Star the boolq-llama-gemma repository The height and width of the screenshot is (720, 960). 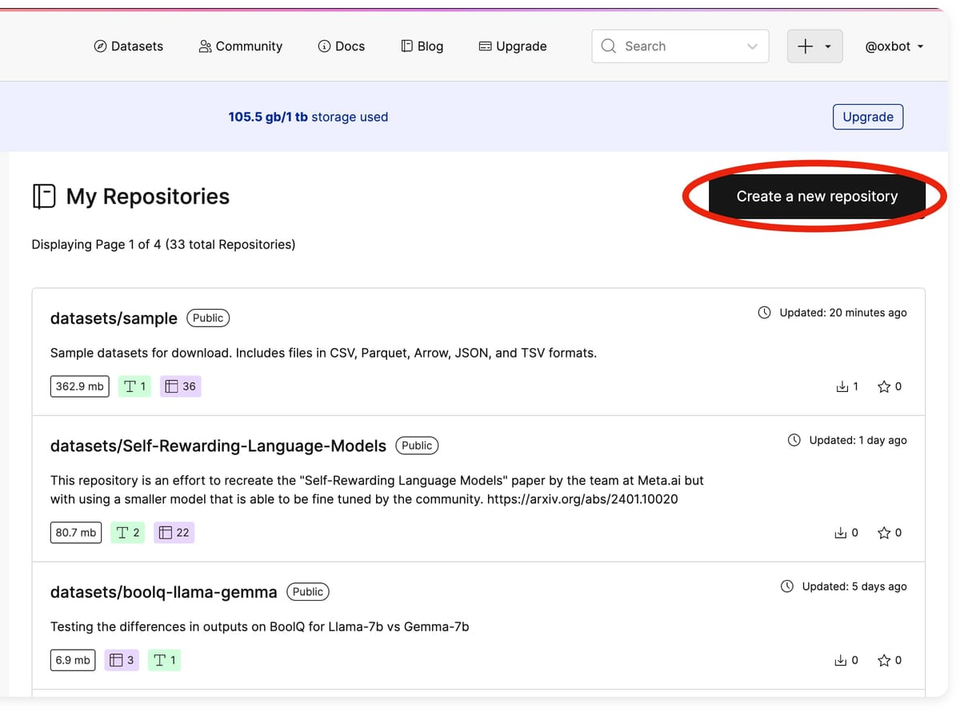(x=882, y=660)
